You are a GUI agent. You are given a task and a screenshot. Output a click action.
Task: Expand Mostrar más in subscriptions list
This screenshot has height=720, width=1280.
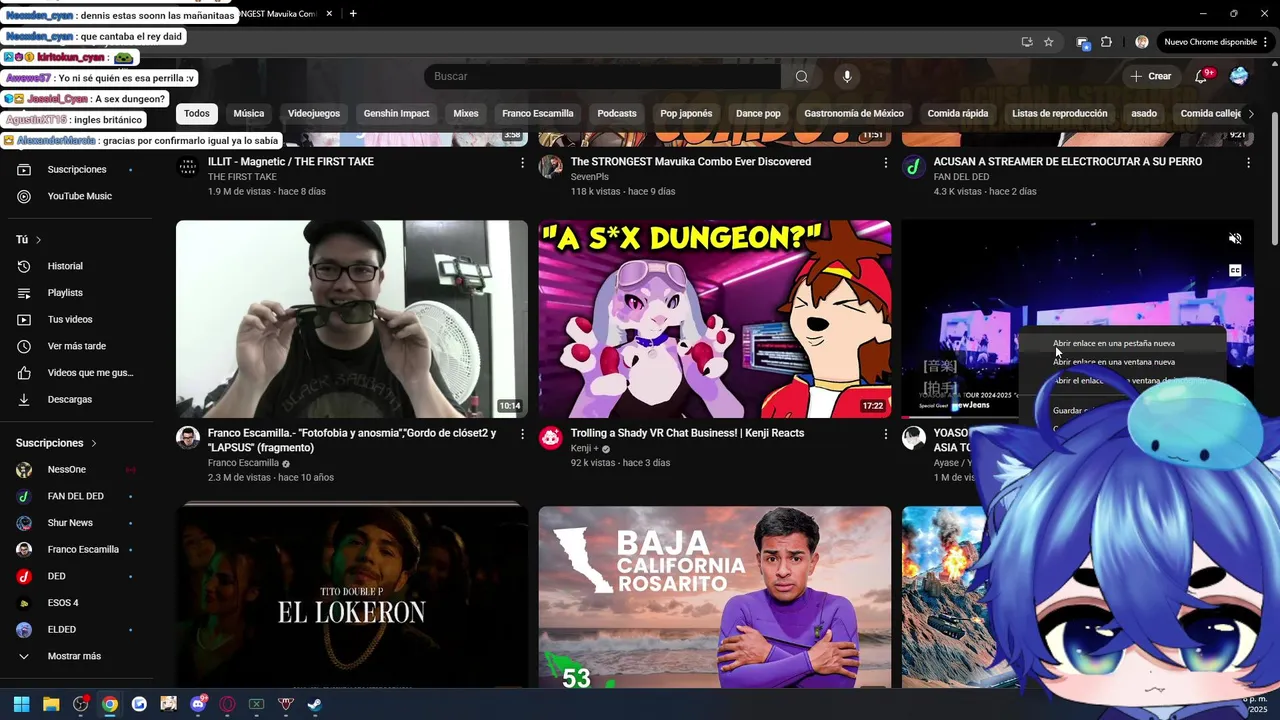(74, 656)
